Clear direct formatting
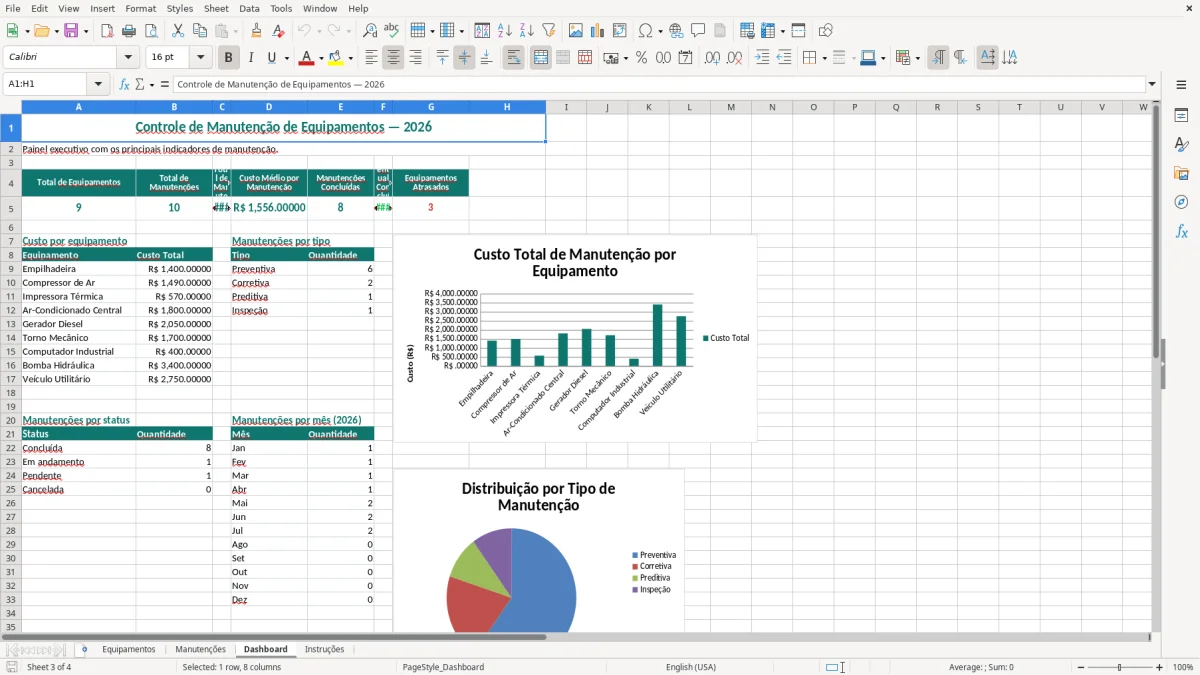 [x=279, y=31]
